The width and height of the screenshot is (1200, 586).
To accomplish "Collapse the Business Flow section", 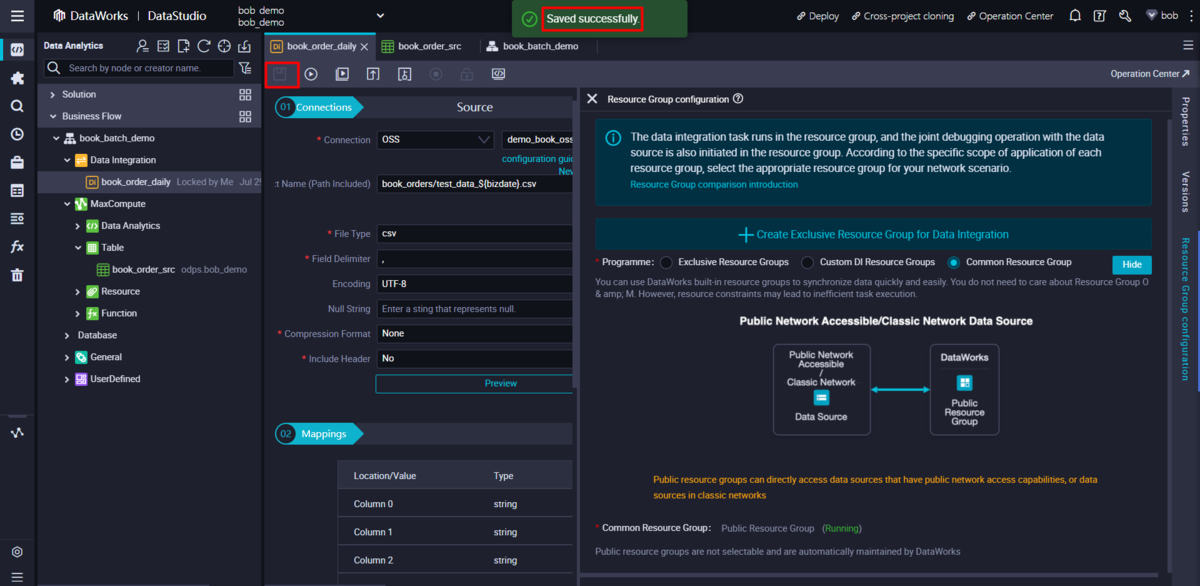I will [53, 116].
